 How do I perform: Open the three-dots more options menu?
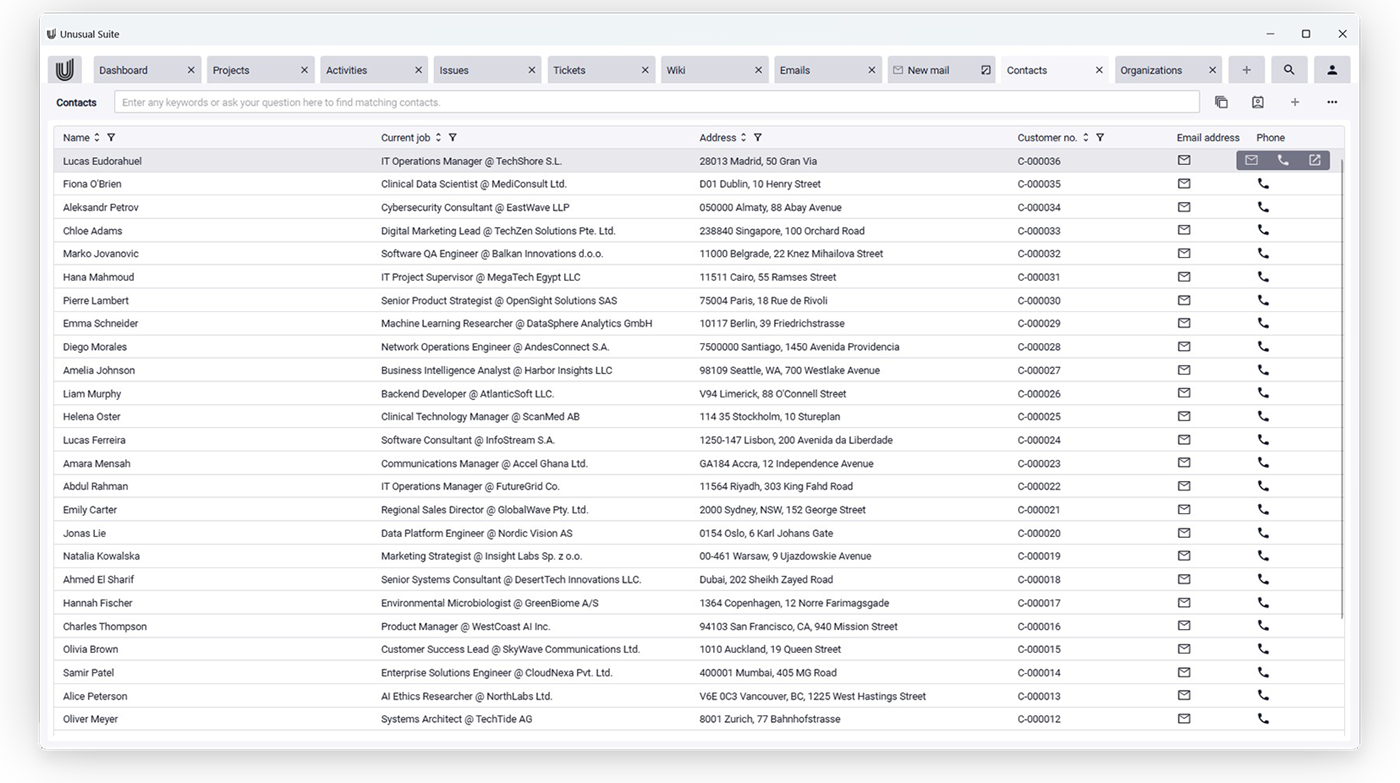(x=1332, y=102)
